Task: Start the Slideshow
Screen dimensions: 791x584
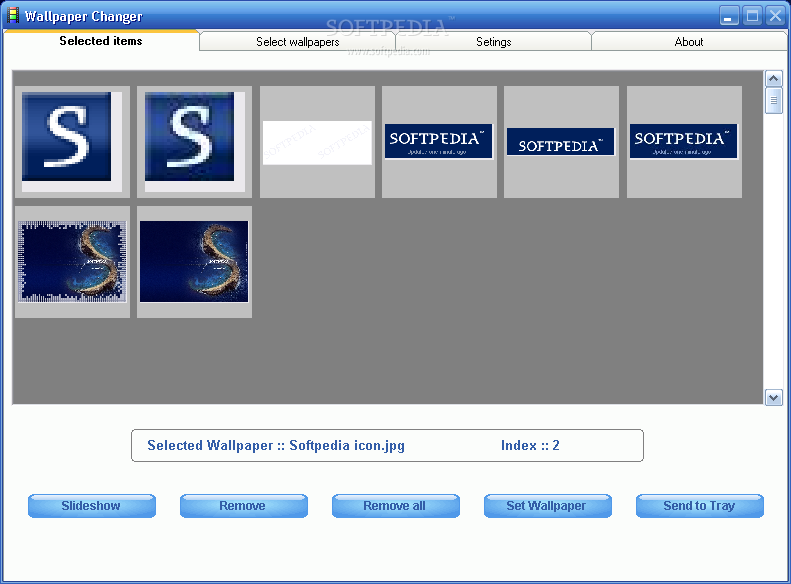Action: tap(92, 506)
